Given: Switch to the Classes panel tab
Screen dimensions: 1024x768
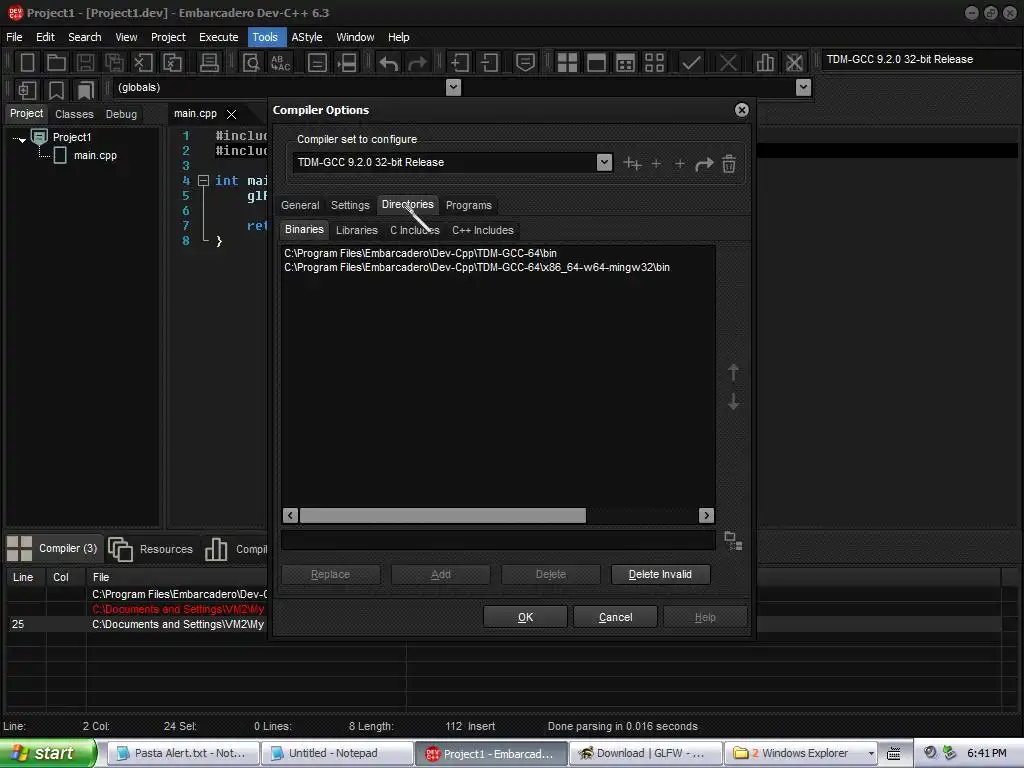Looking at the screenshot, I should coord(74,114).
